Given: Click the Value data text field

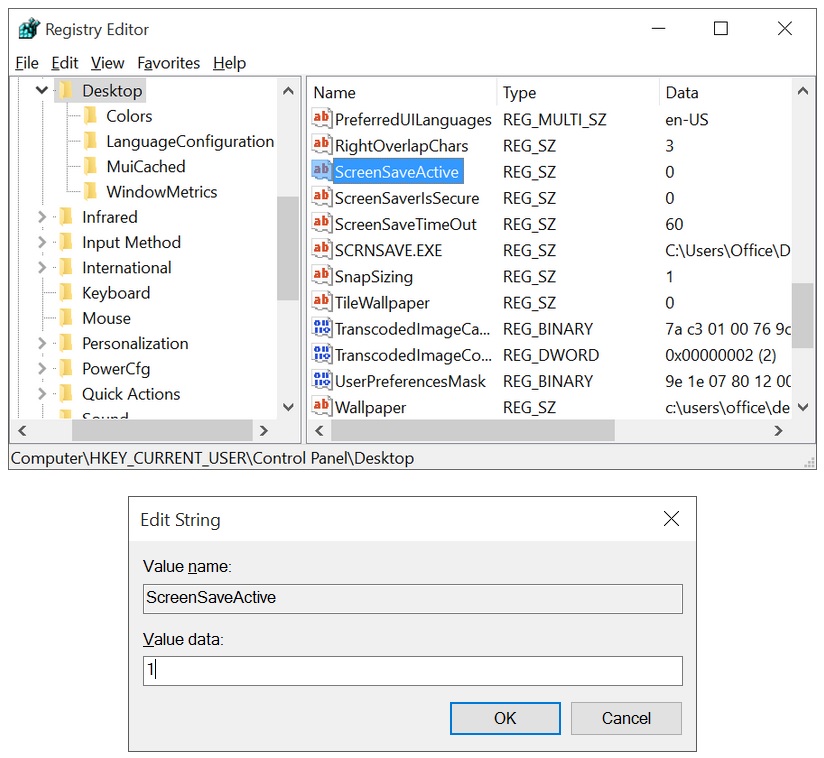Looking at the screenshot, I should click(x=412, y=671).
